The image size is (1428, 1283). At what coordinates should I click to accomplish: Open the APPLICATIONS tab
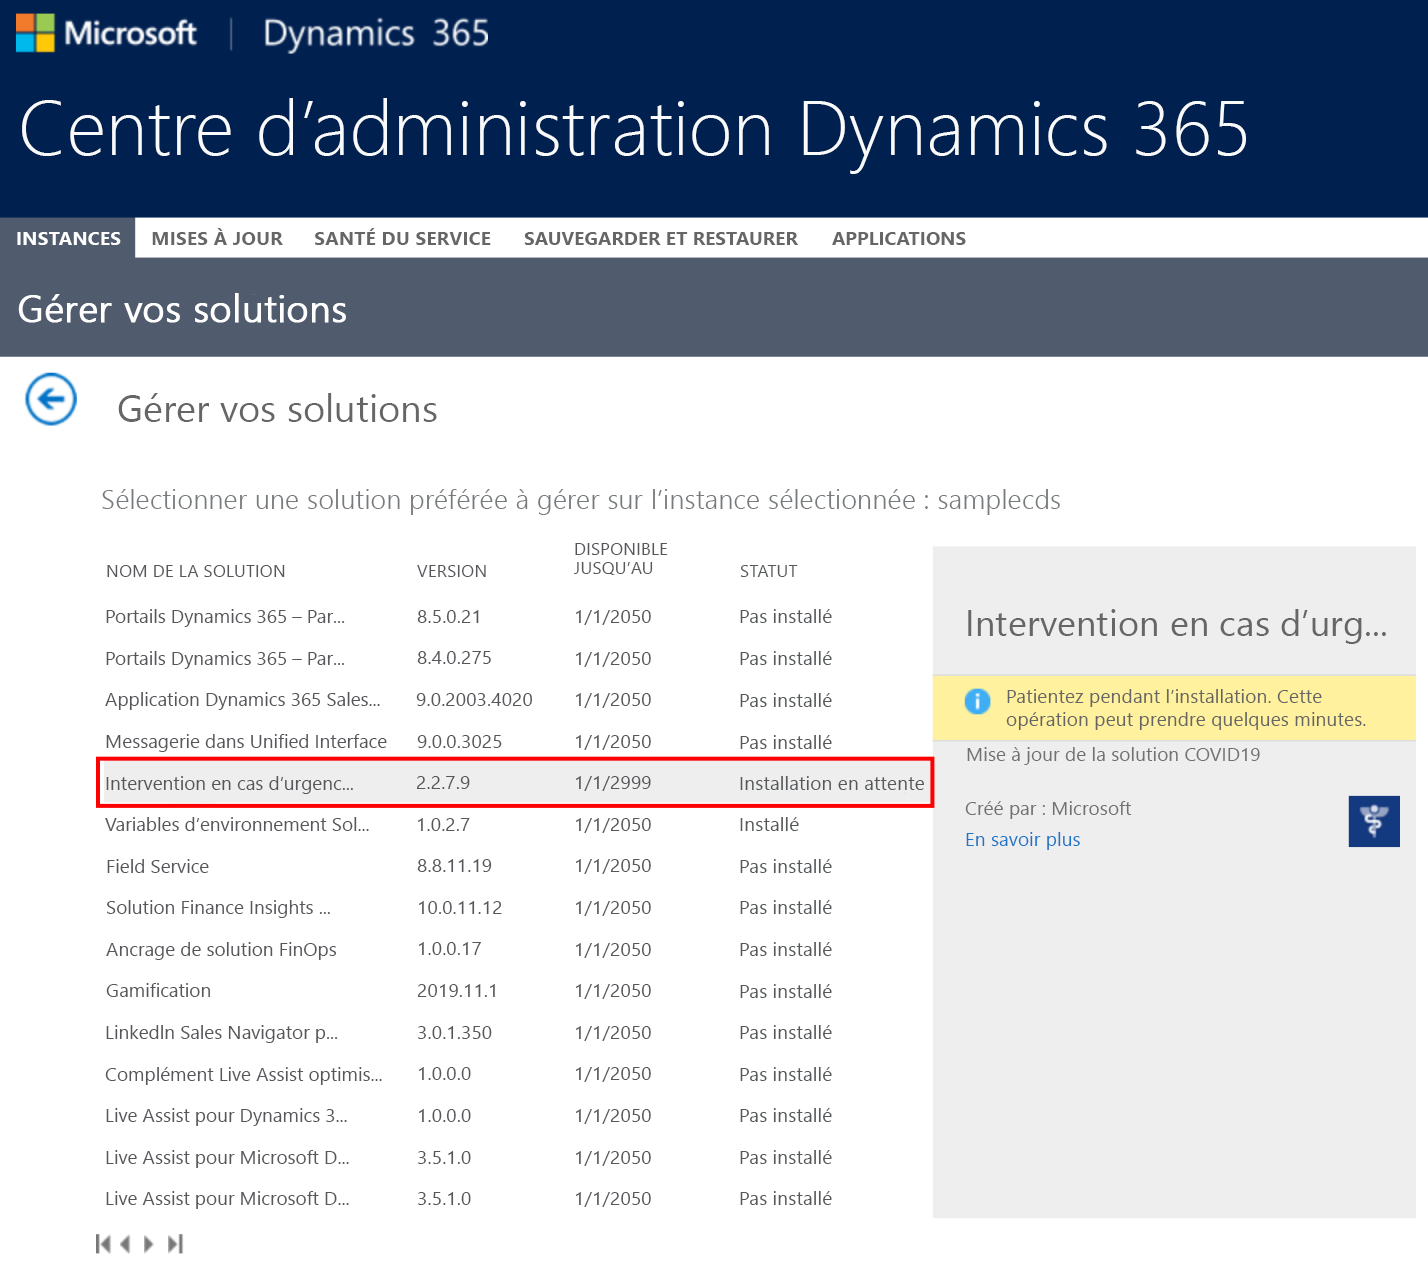899,238
